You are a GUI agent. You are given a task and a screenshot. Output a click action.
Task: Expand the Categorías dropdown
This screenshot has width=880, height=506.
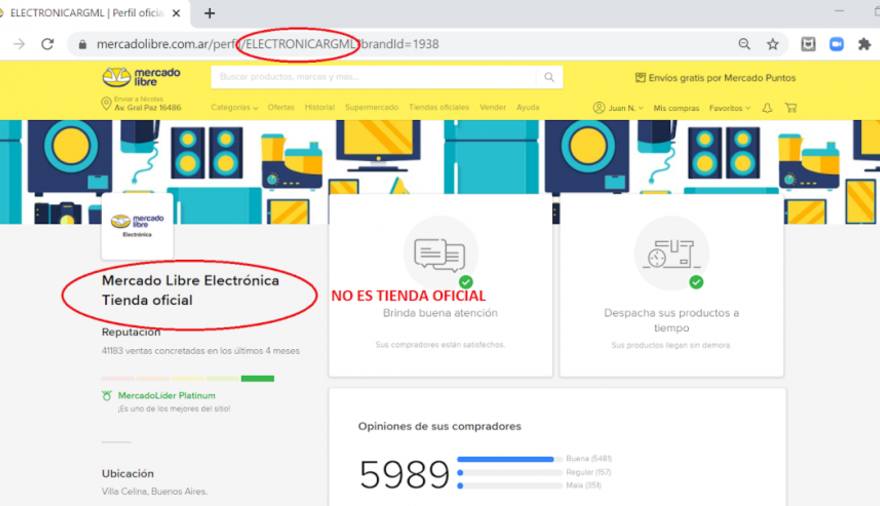coord(234,108)
